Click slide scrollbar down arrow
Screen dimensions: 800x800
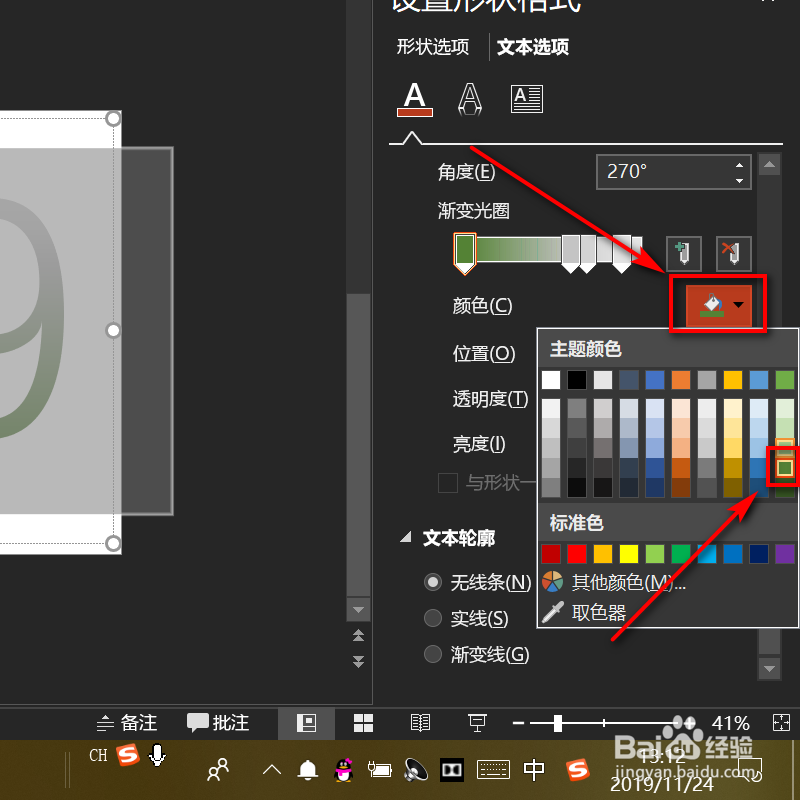(358, 610)
